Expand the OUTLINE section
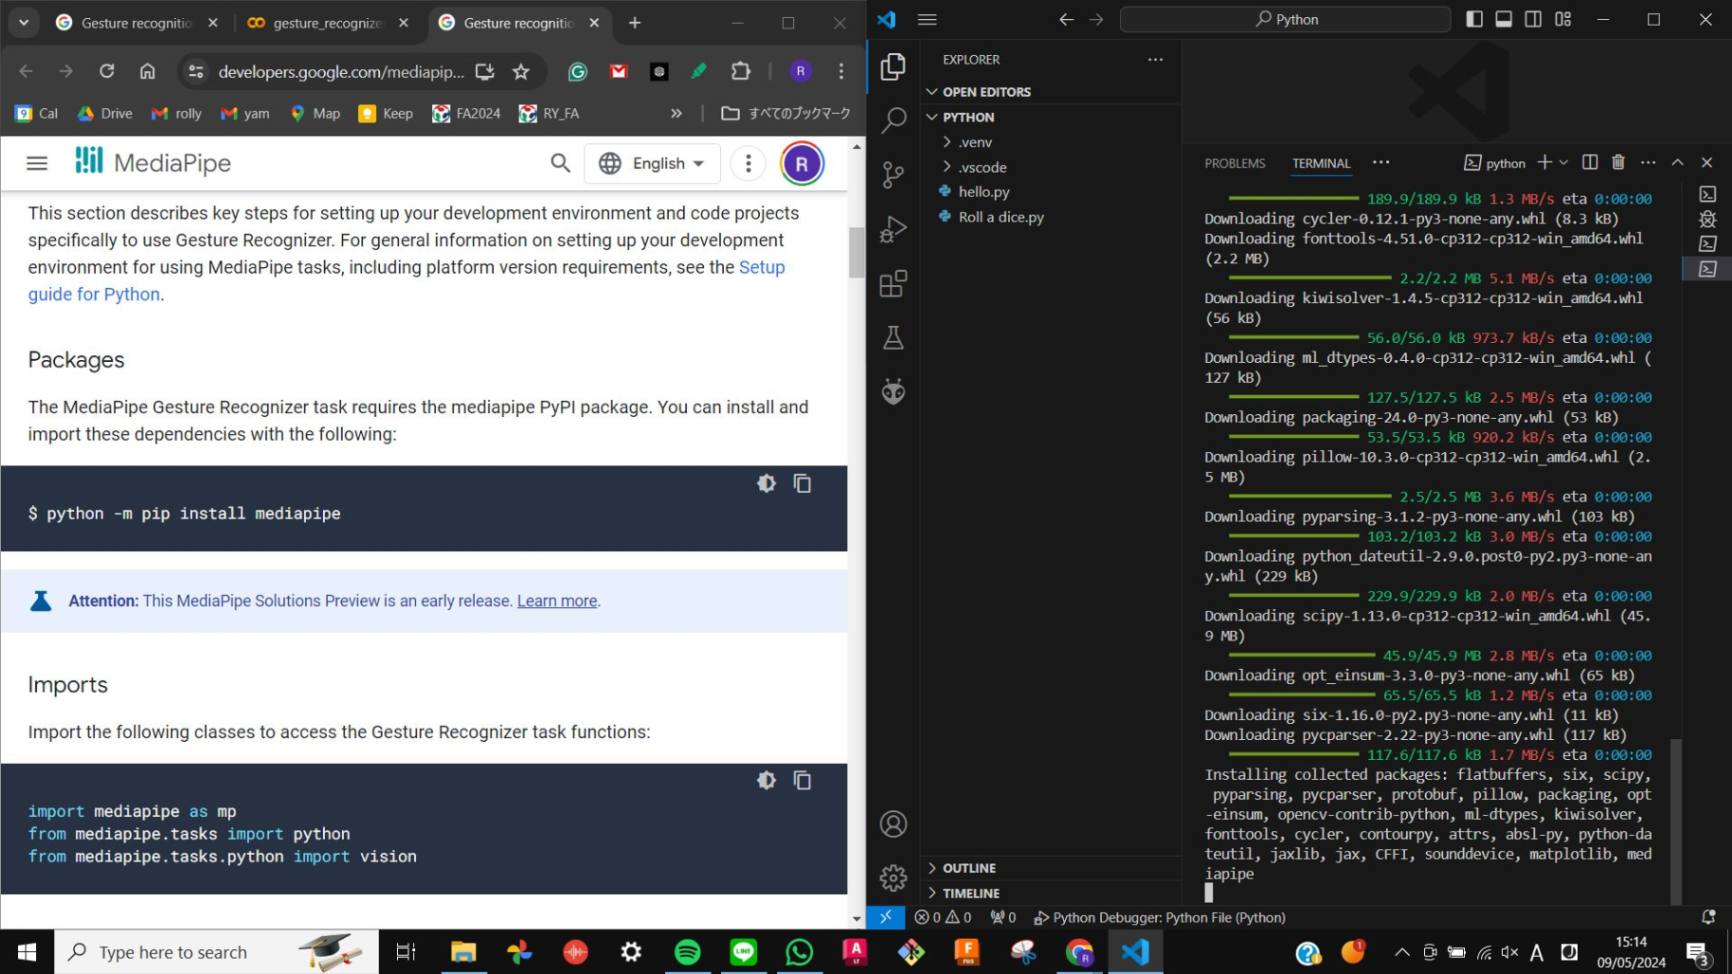Screen dimensions: 1732x974 1050,868
